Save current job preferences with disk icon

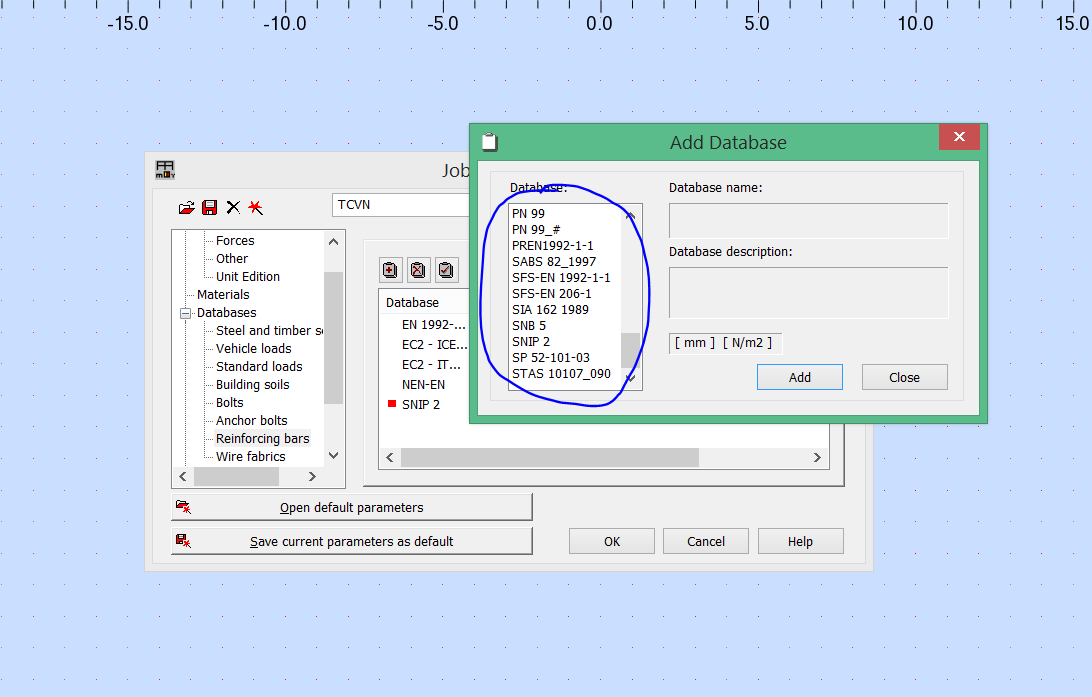209,207
